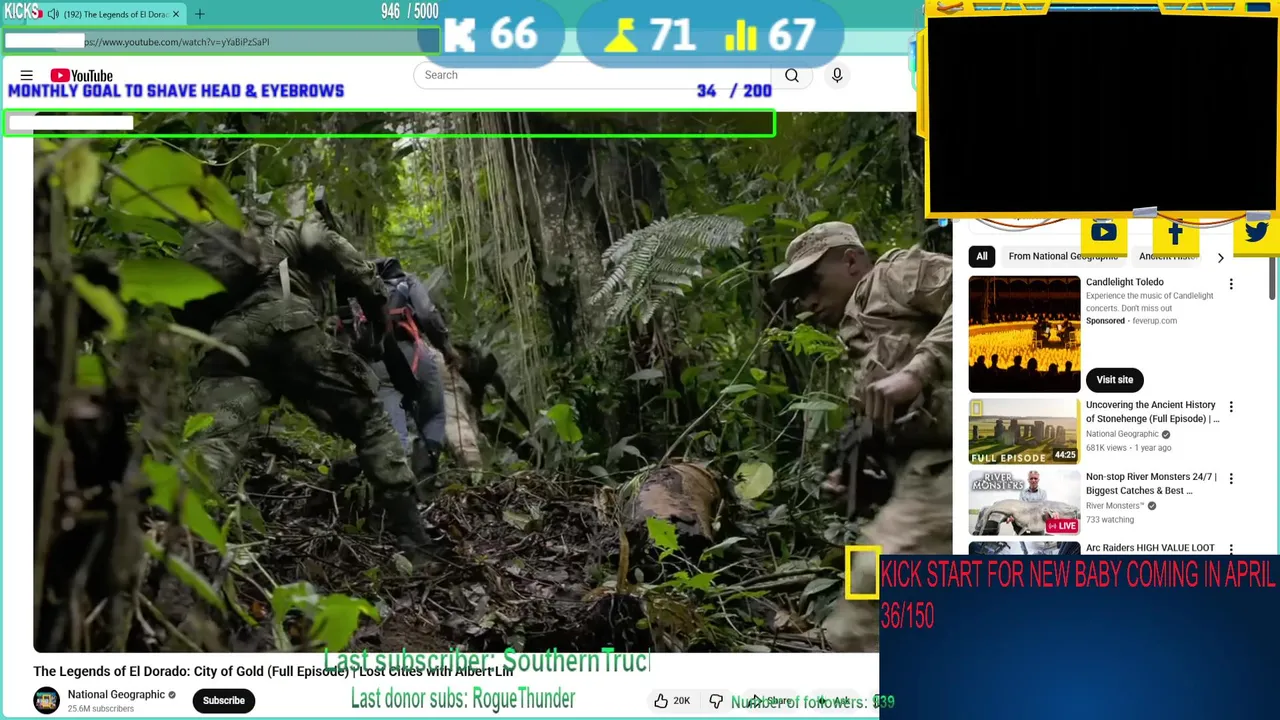
Task: Click National Geographic under Stonehenge video
Action: tap(1122, 434)
